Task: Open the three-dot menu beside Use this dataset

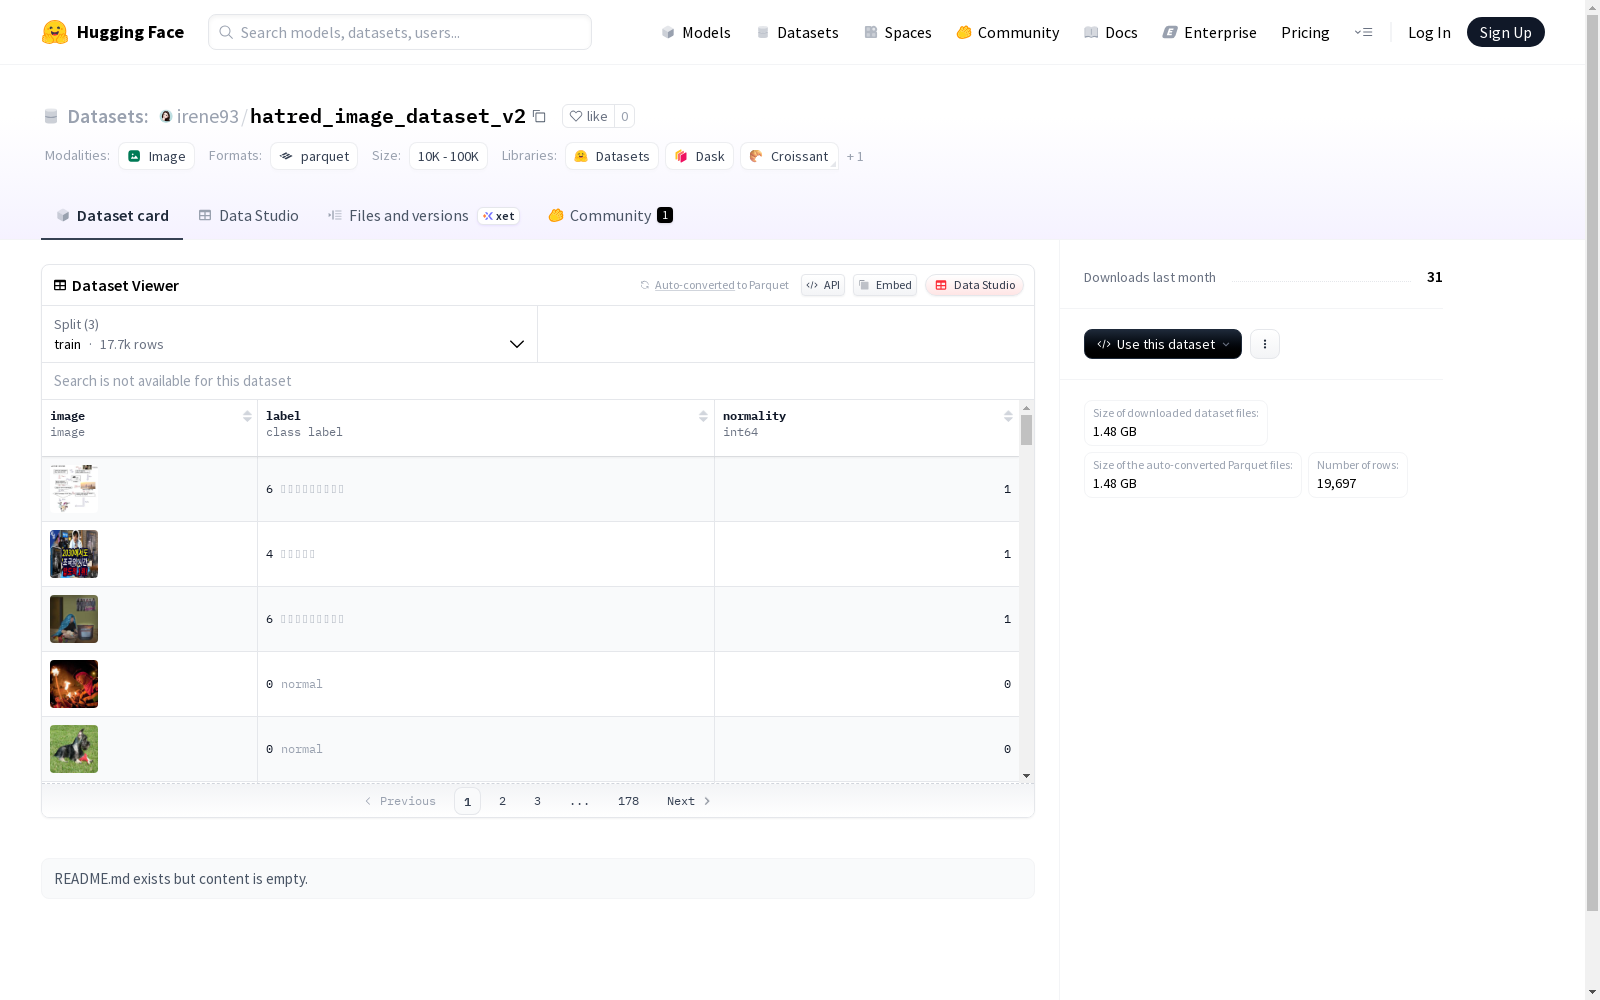Action: [x=1265, y=344]
